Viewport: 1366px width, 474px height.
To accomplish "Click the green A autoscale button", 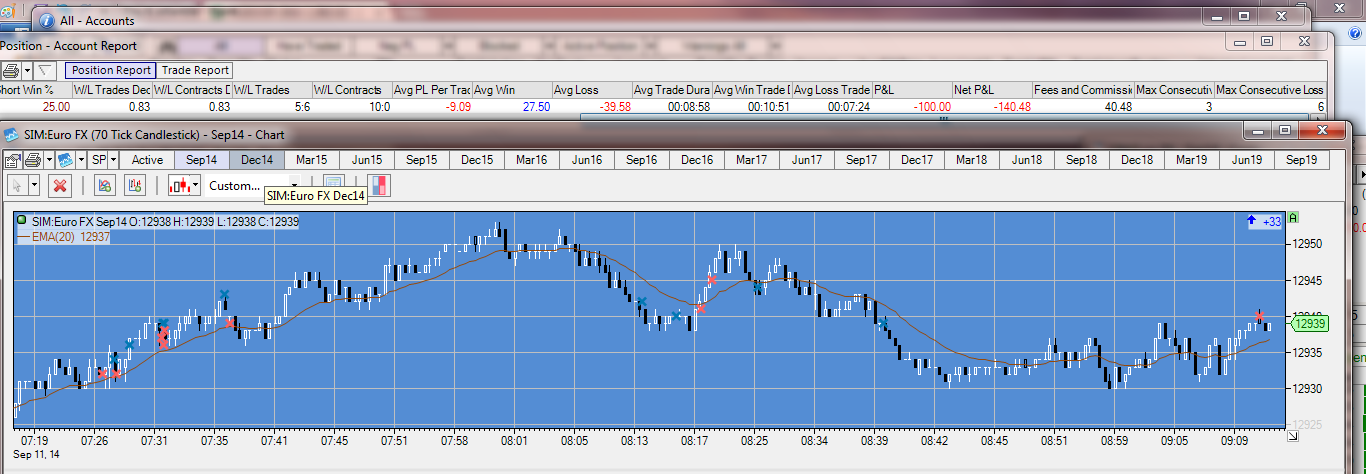I will (x=1294, y=218).
